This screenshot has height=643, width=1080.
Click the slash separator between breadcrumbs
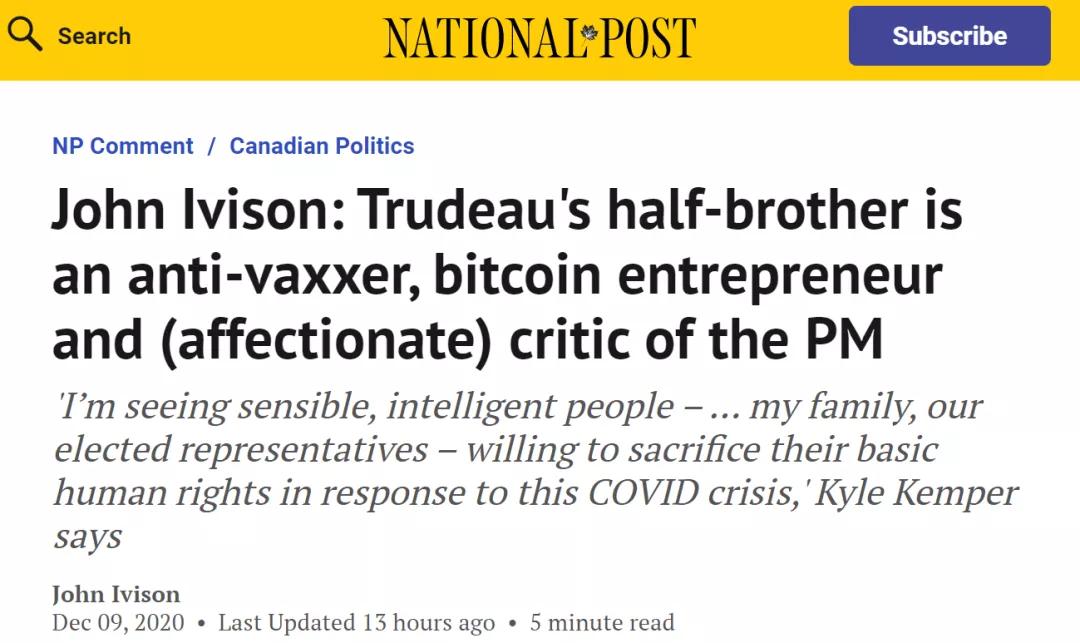tap(211, 146)
